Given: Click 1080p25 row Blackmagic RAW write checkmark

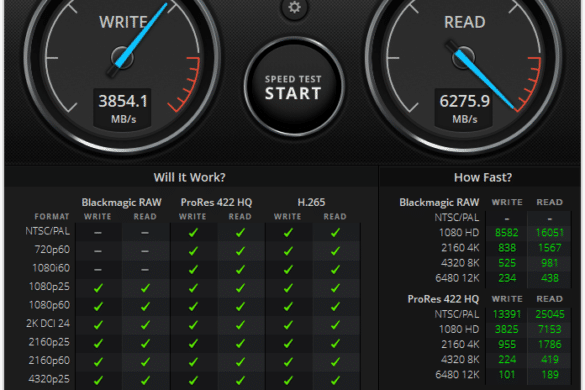Looking at the screenshot, I should click(98, 288).
